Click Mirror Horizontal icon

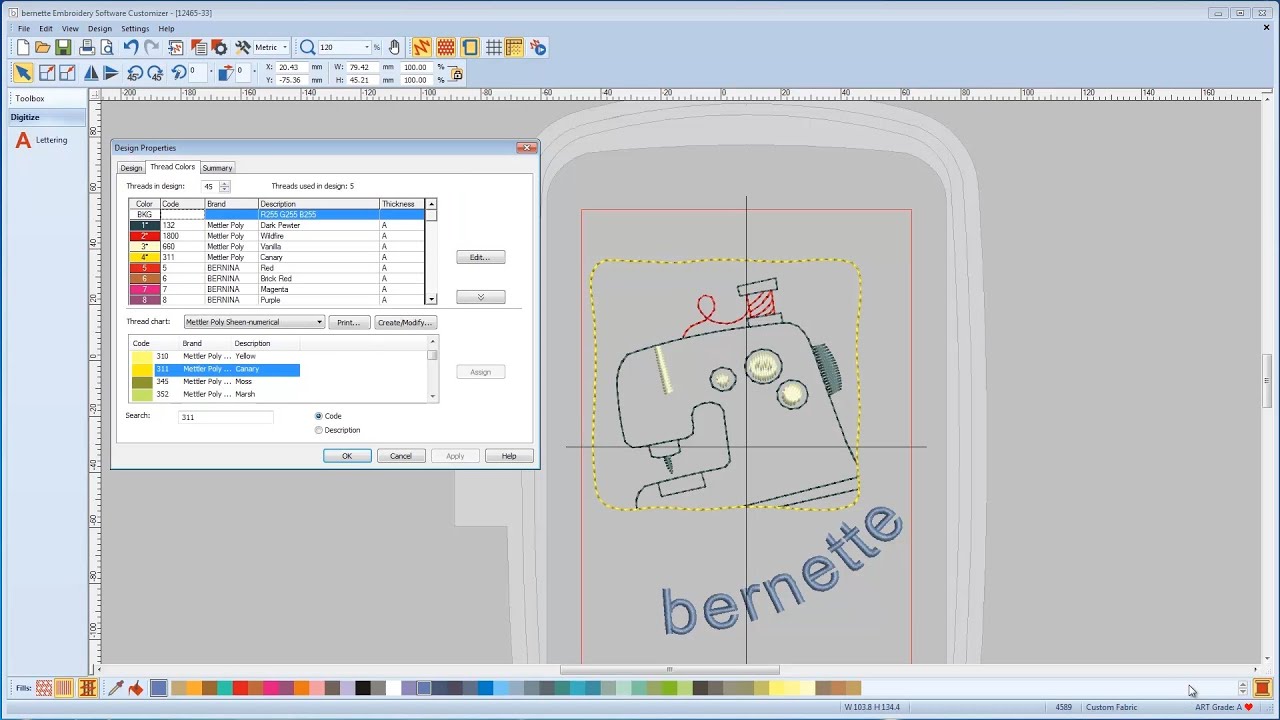91,72
